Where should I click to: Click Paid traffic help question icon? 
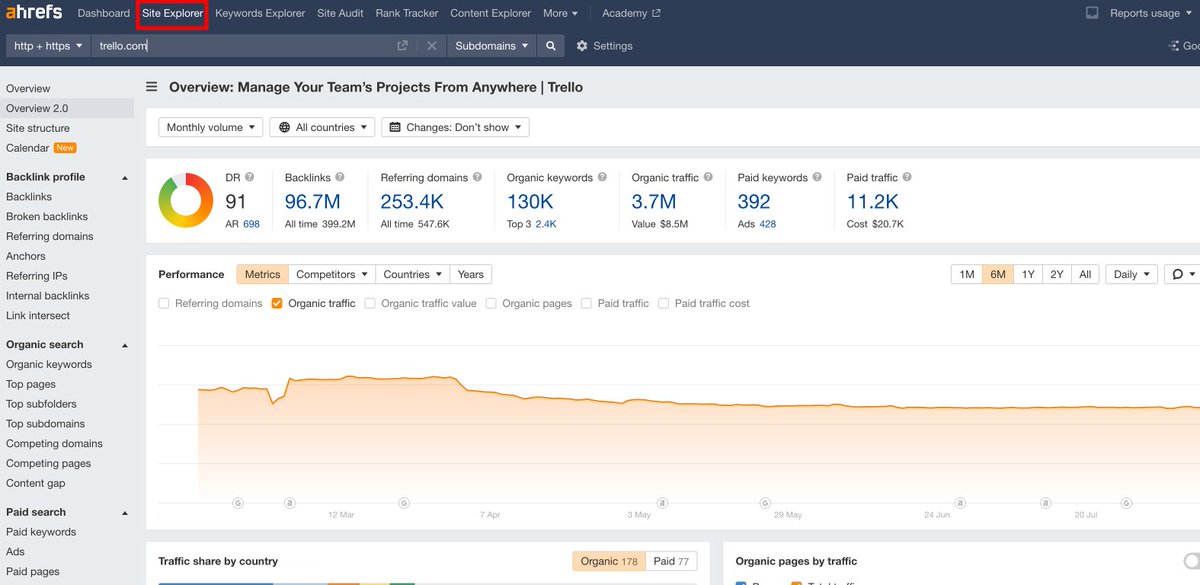907,177
